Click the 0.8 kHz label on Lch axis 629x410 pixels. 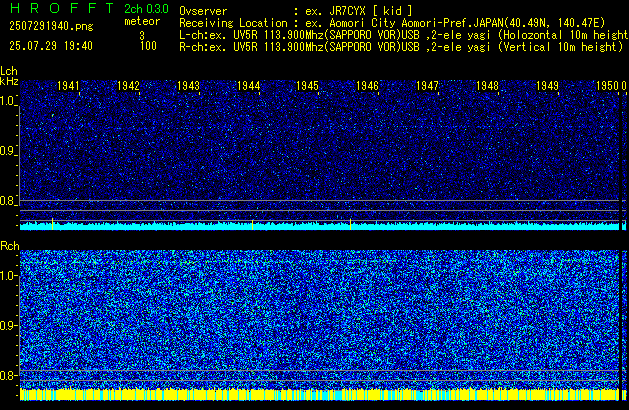tap(8, 201)
